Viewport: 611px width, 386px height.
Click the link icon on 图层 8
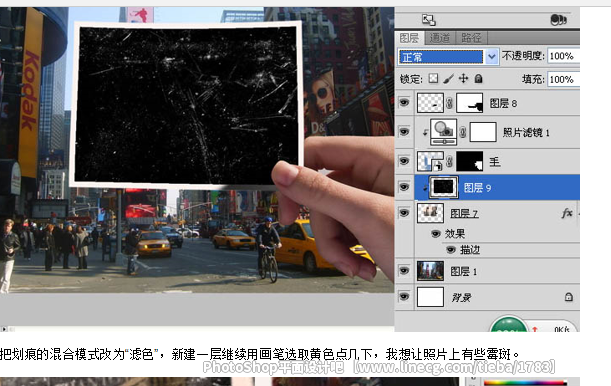(450, 103)
